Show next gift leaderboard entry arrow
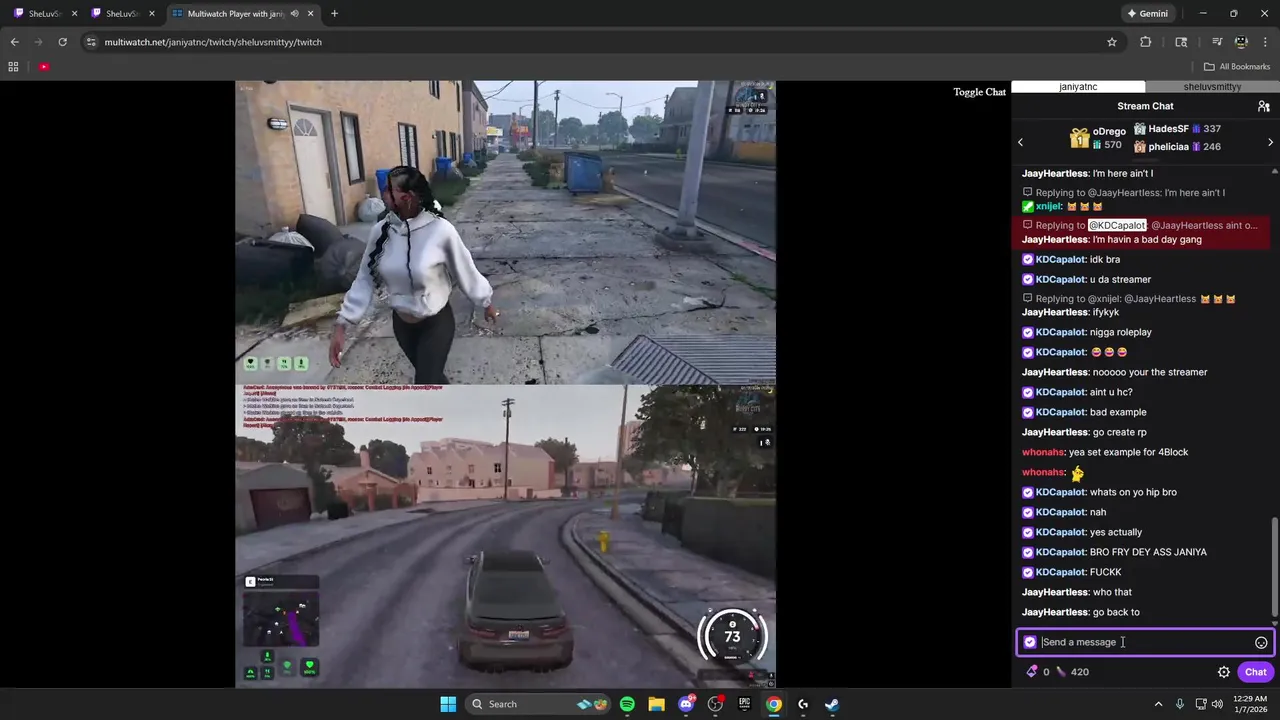Image resolution: width=1280 pixels, height=720 pixels. (1270, 142)
